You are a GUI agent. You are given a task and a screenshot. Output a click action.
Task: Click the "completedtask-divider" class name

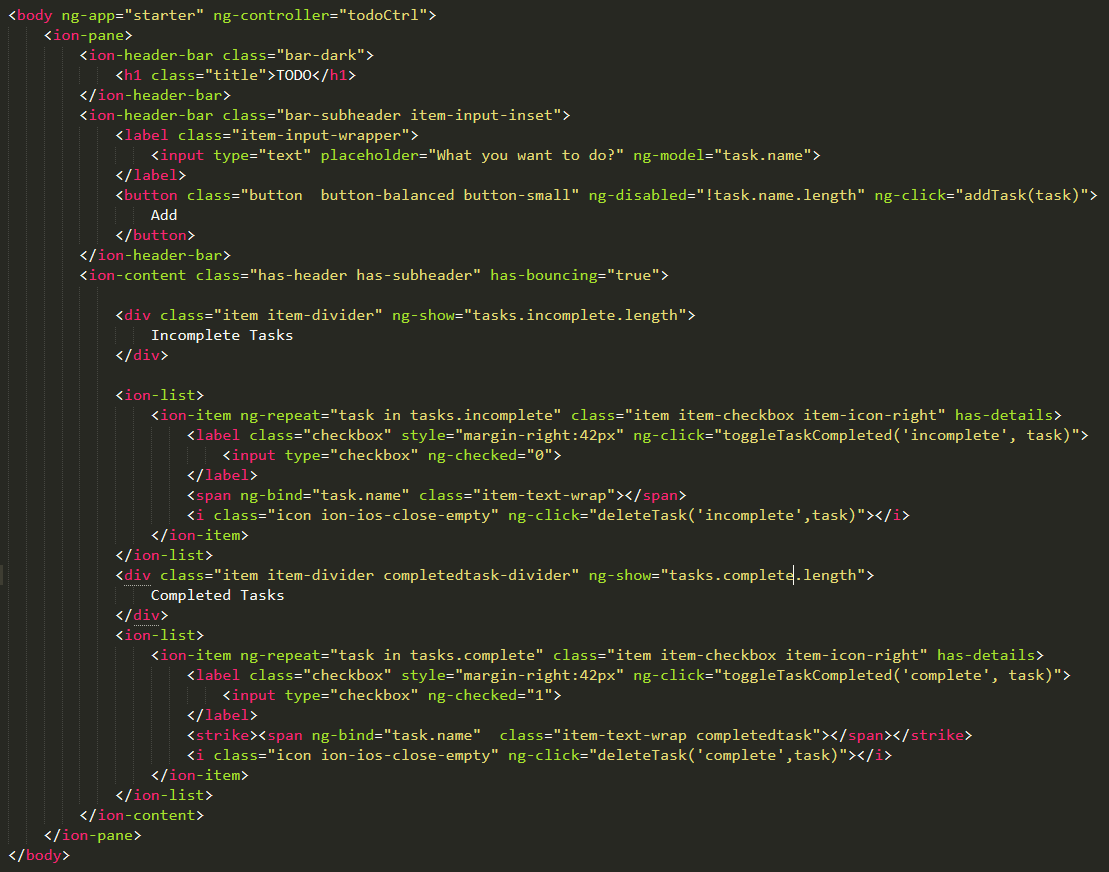477,575
